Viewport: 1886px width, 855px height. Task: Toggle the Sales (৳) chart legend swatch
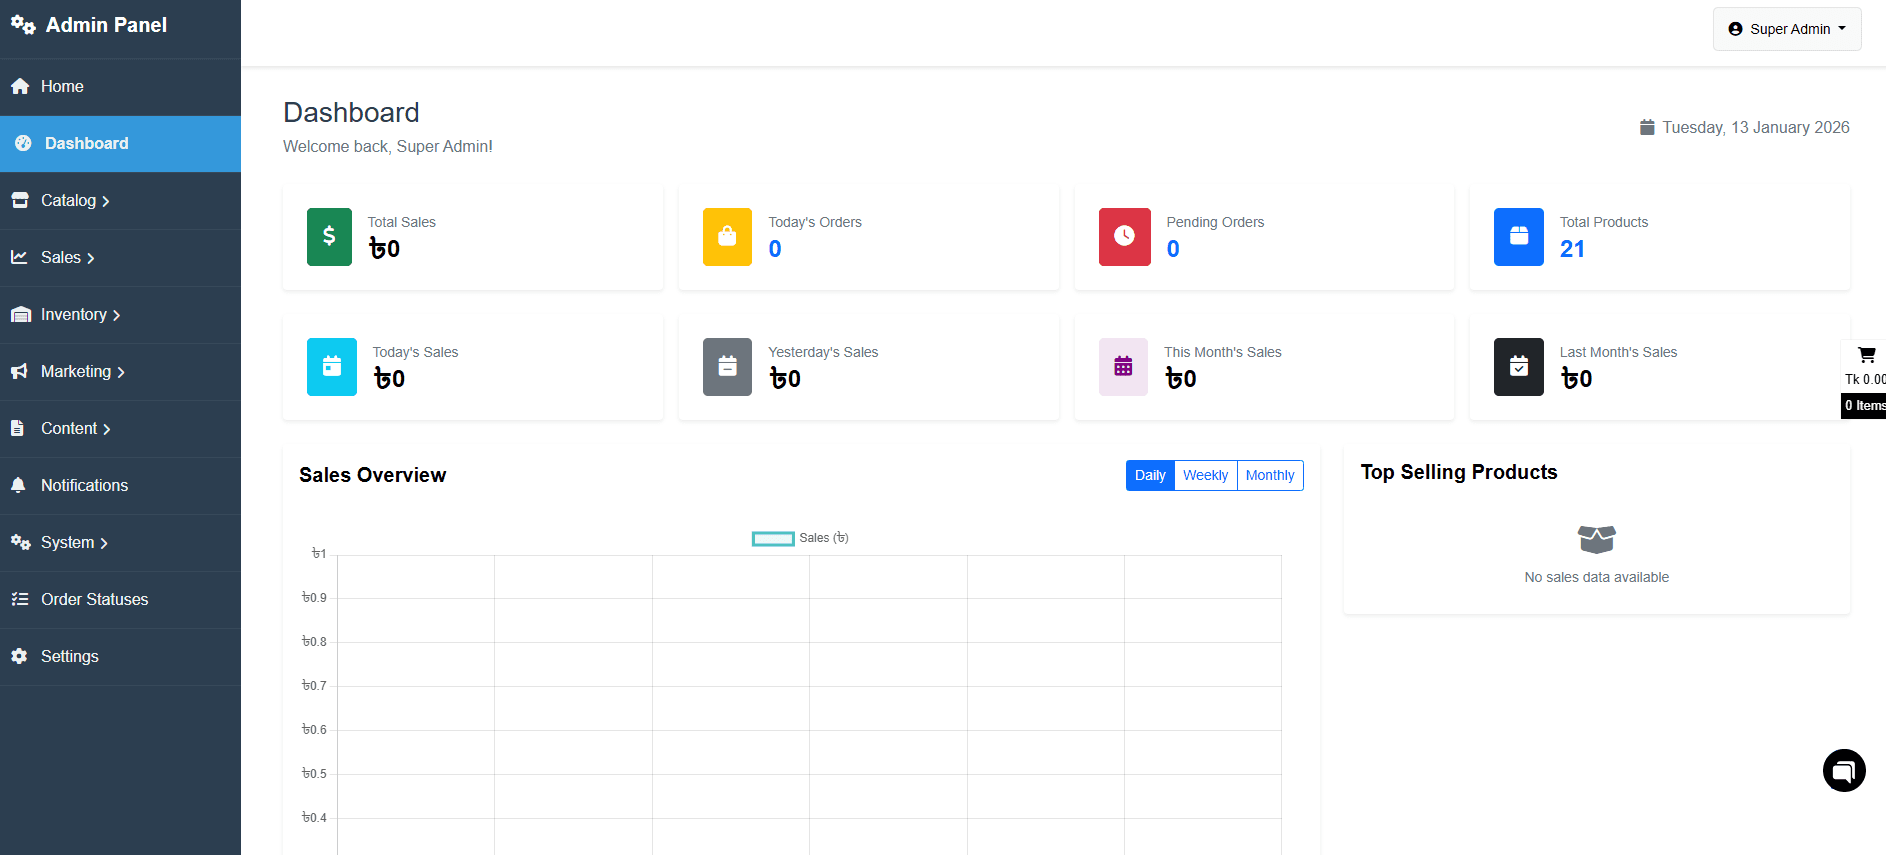coord(773,538)
